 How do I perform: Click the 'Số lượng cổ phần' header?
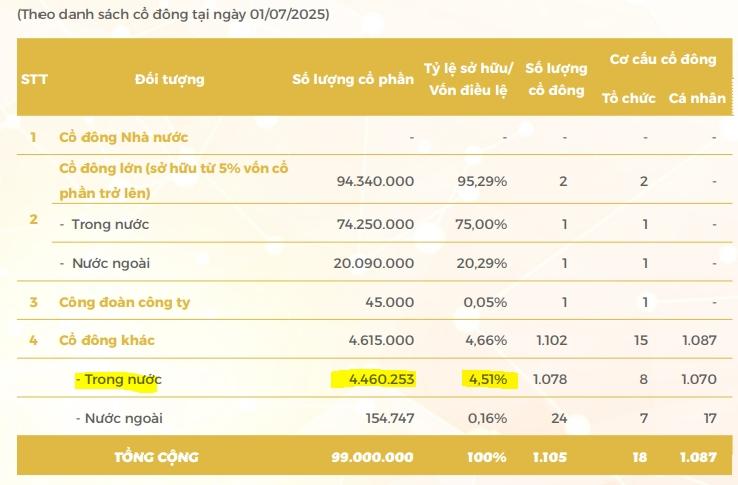pyautogui.click(x=352, y=79)
